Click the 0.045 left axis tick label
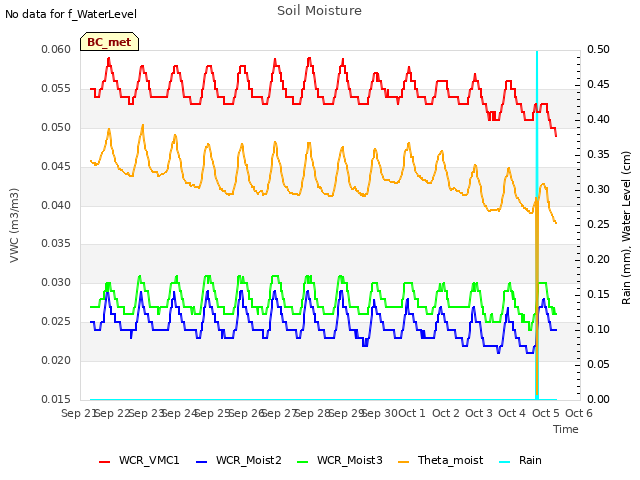This screenshot has height=480, width=640. [56, 167]
